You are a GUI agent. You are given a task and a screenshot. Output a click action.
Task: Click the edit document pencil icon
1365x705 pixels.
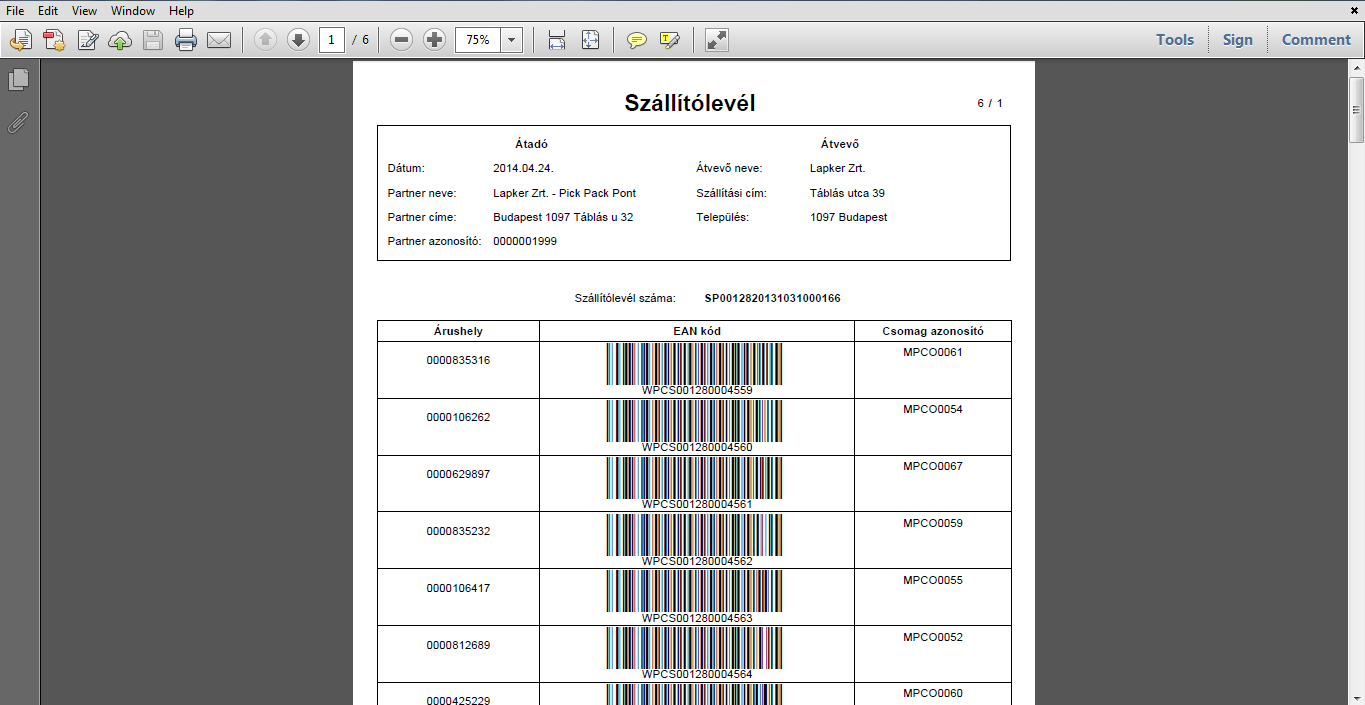(88, 40)
